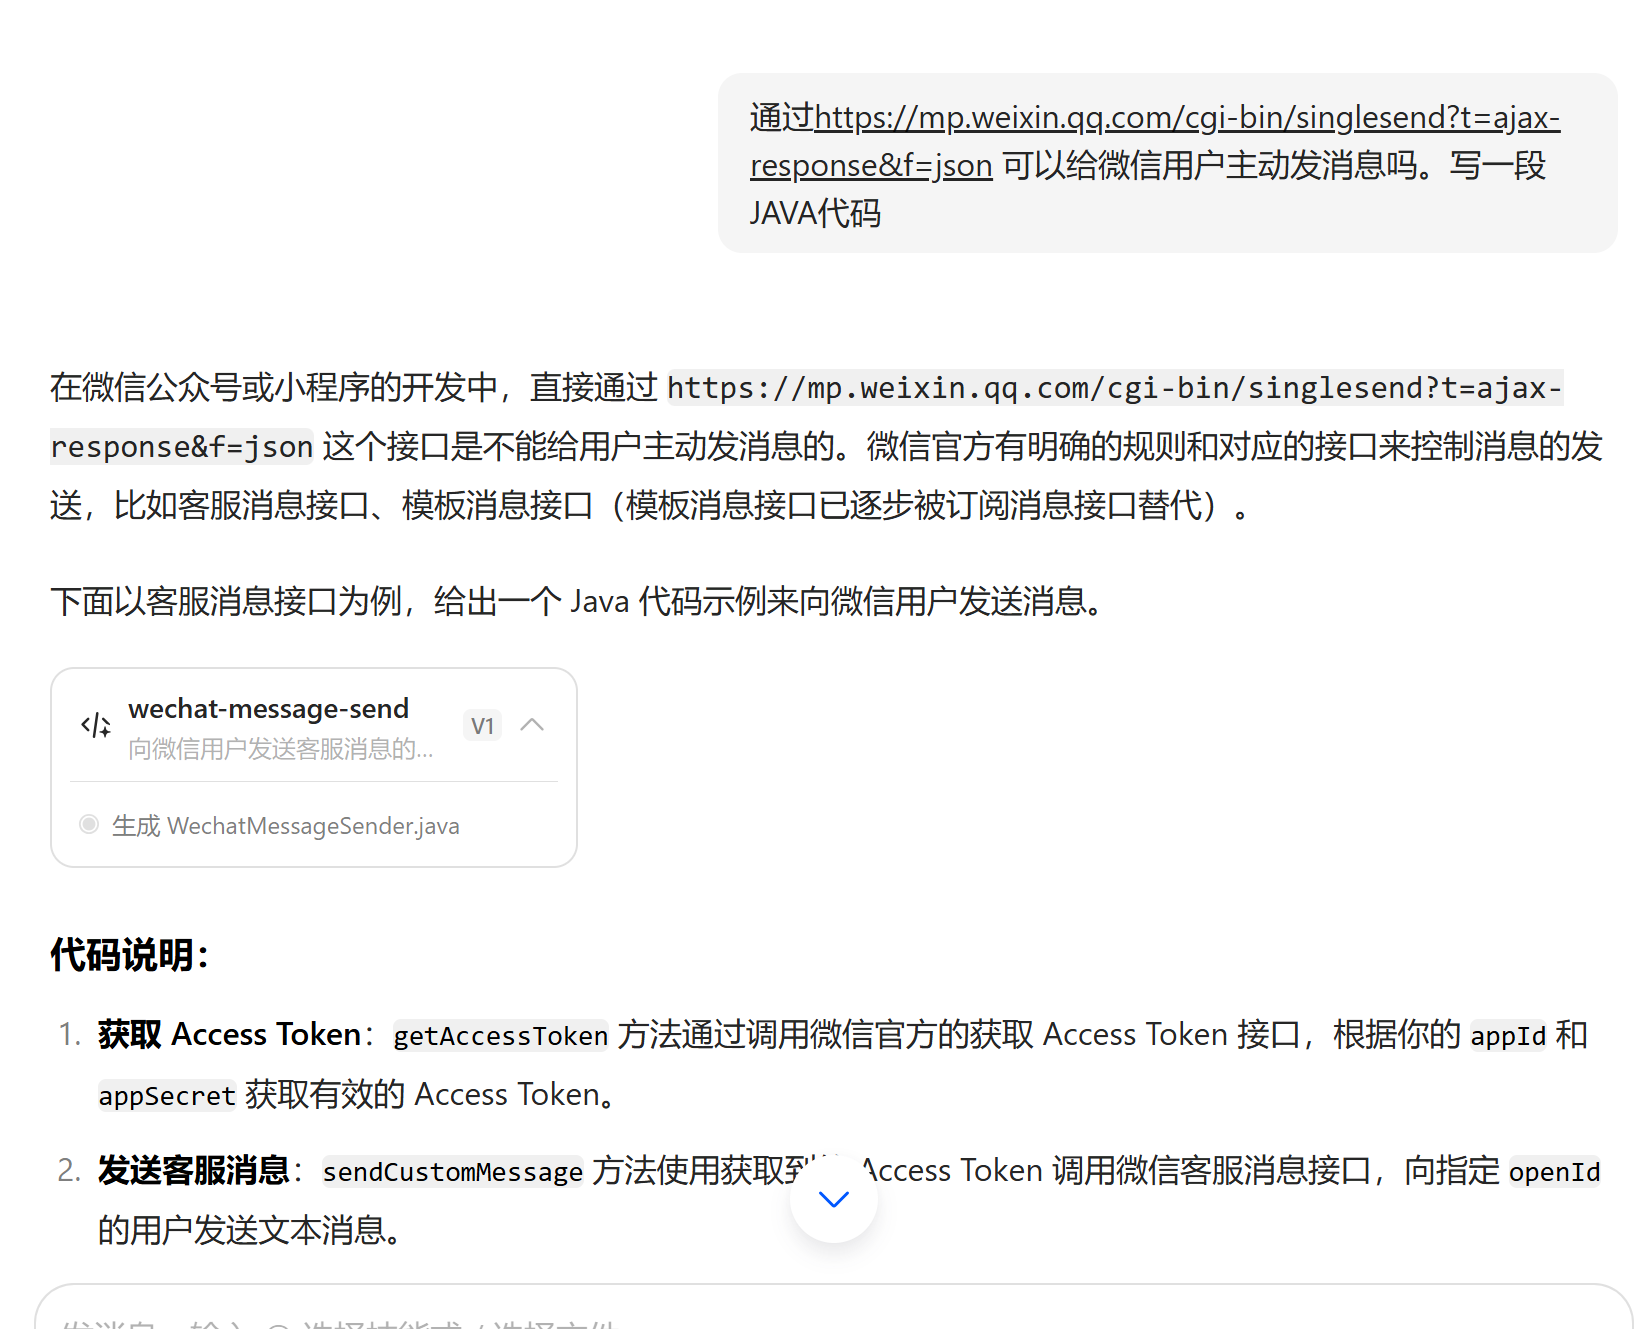Click the user message bubble text JAVA代码

coord(815,213)
